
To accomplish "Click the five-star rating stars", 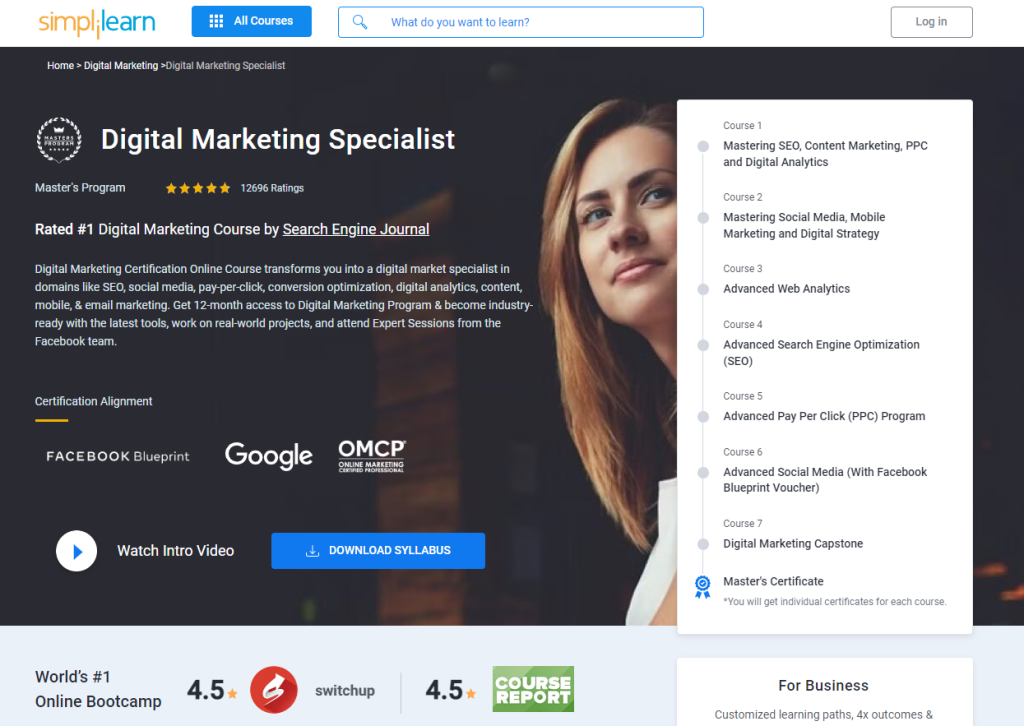I will coord(197,187).
